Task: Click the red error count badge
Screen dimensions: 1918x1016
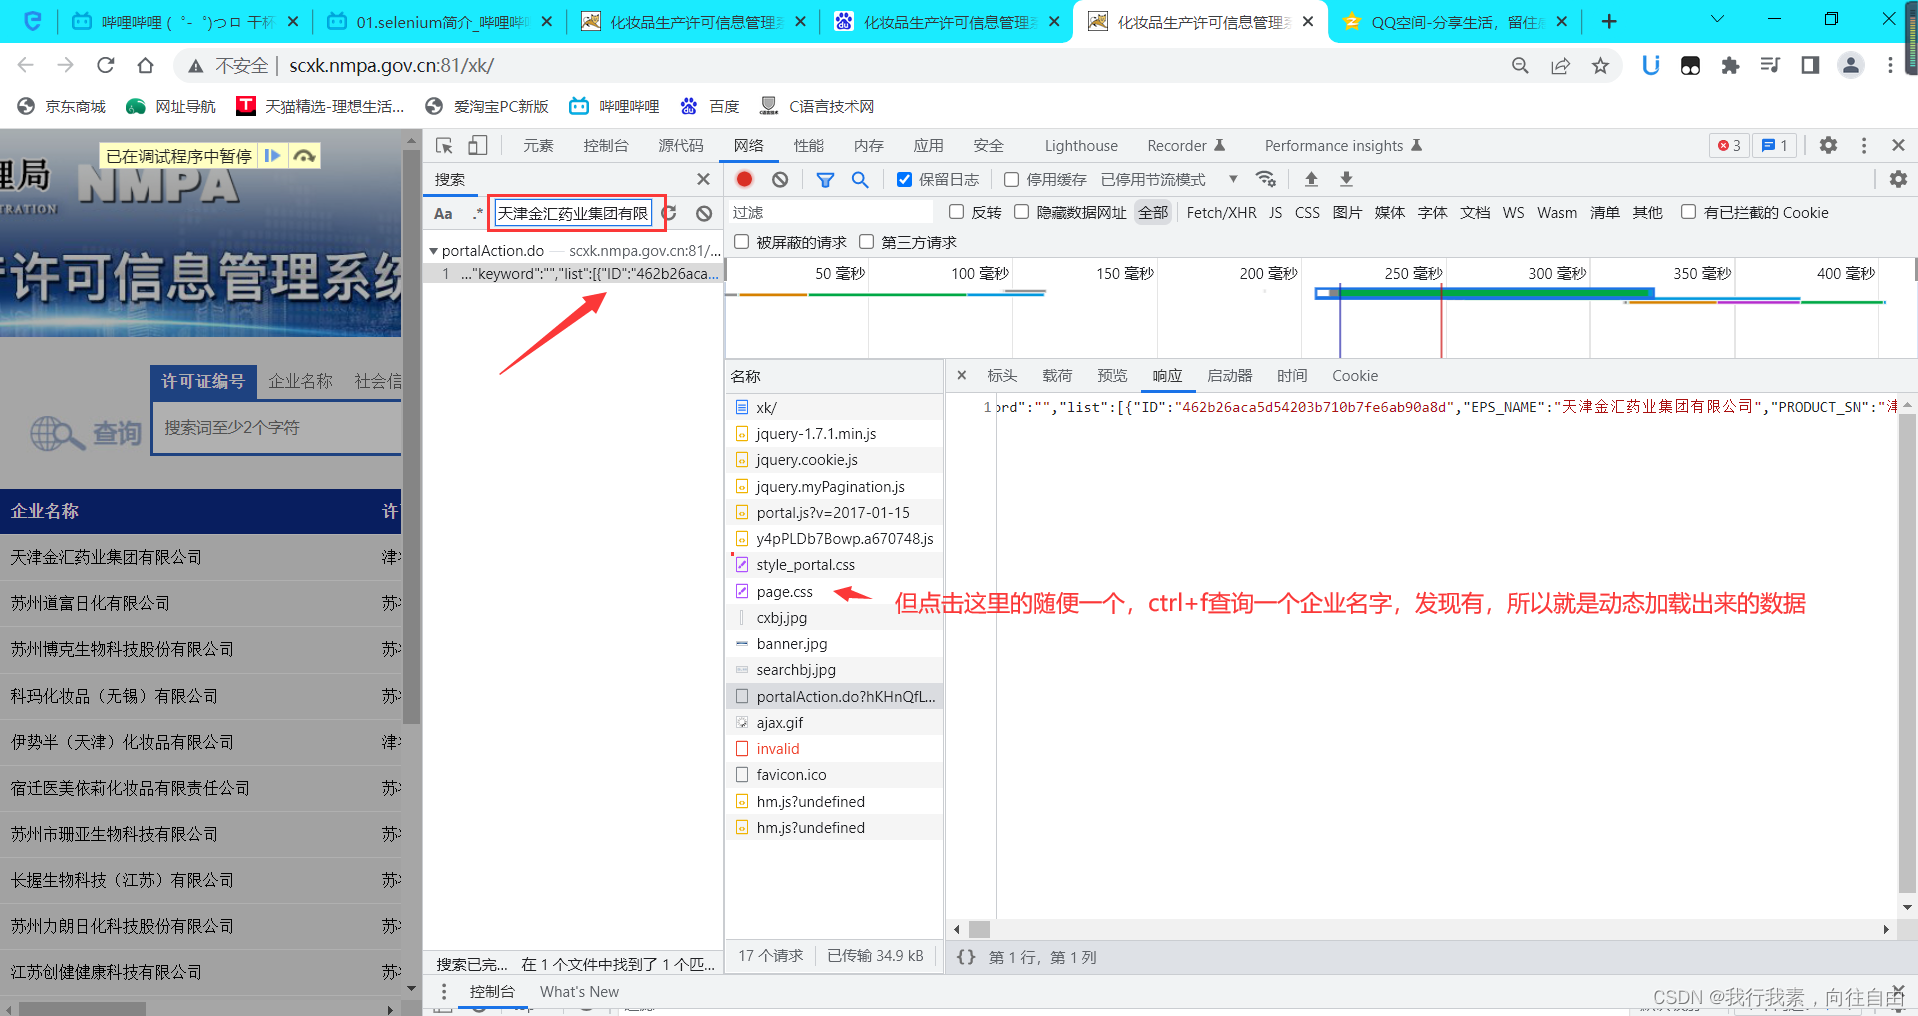Action: coord(1729,145)
